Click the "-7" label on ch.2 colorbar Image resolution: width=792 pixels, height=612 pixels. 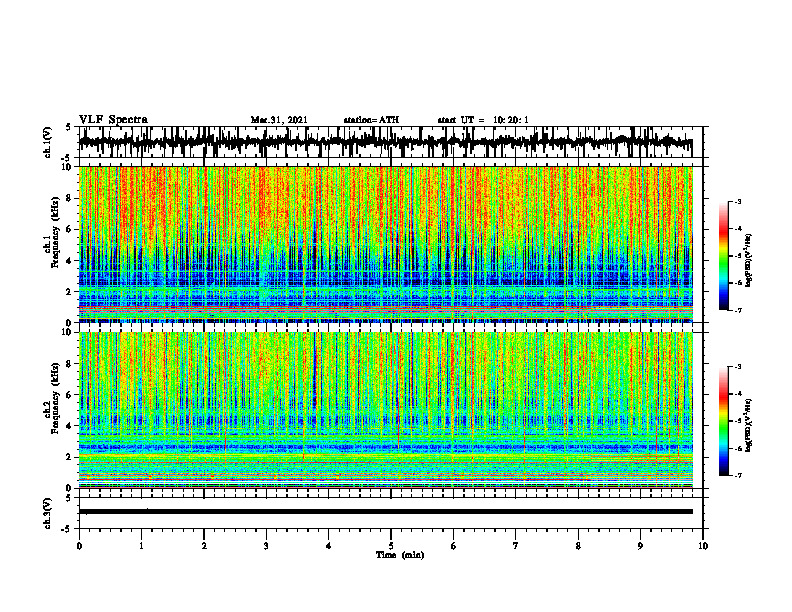tap(738, 475)
